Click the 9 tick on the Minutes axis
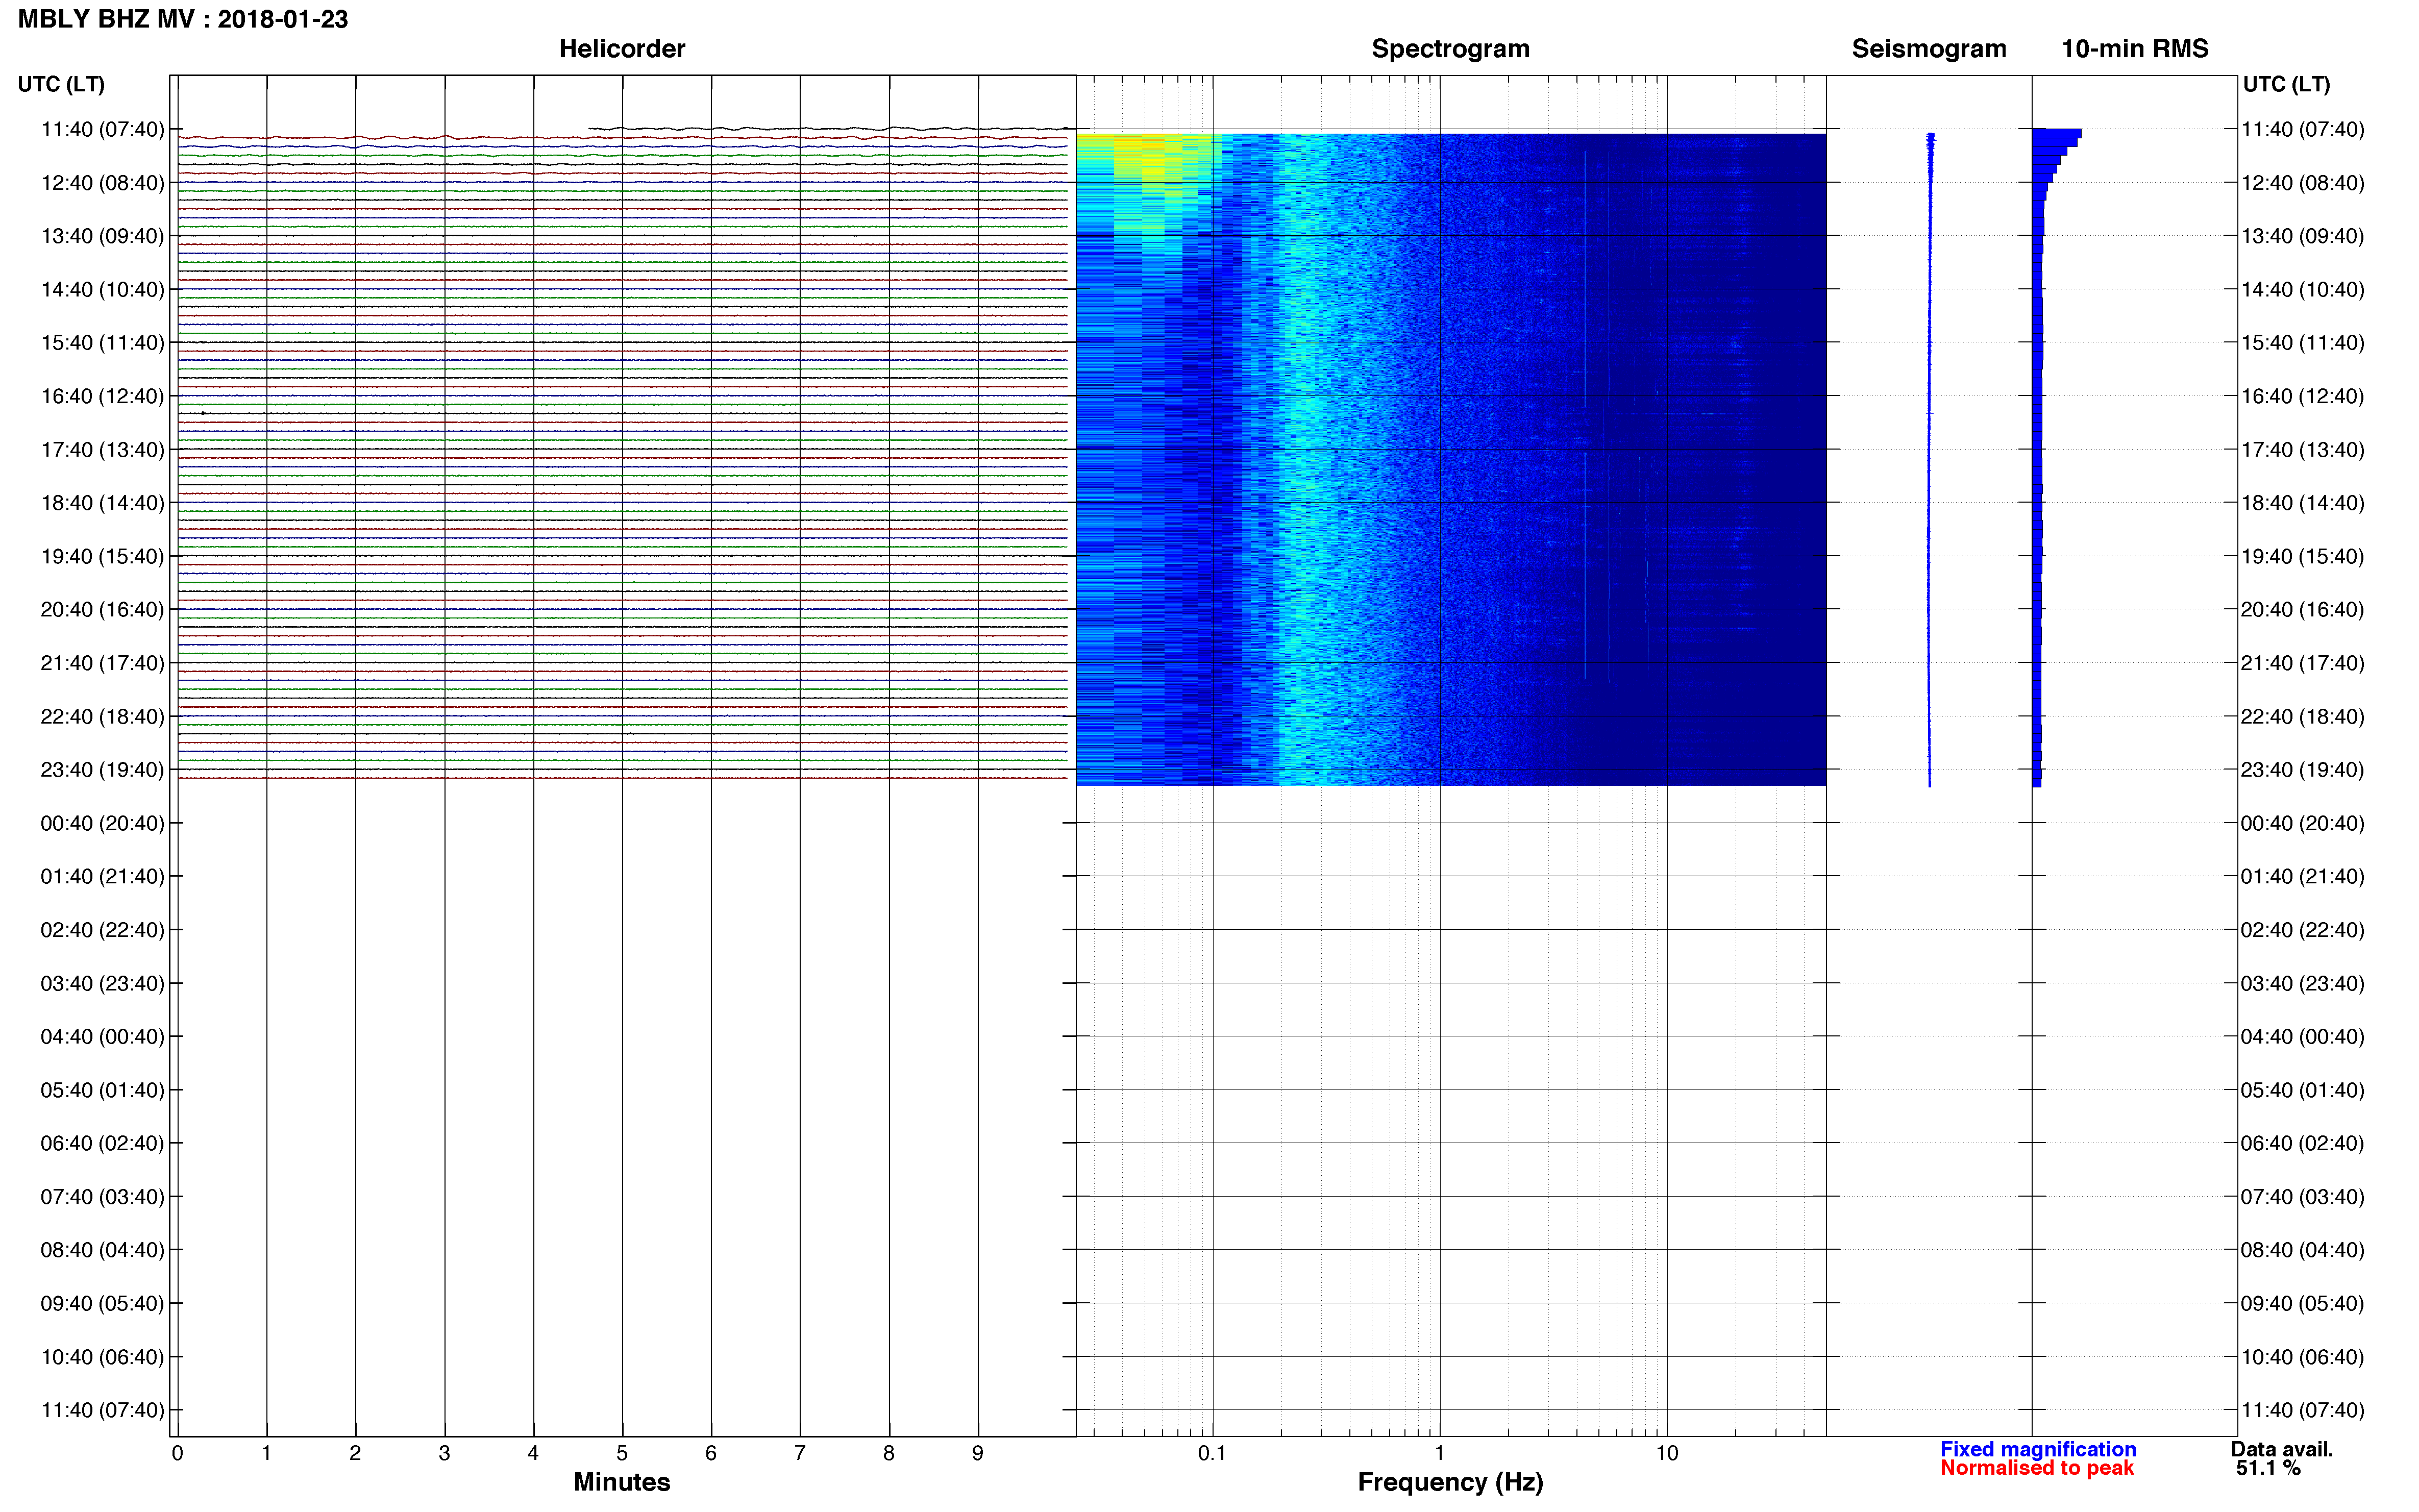2419x1512 pixels. (x=978, y=1453)
